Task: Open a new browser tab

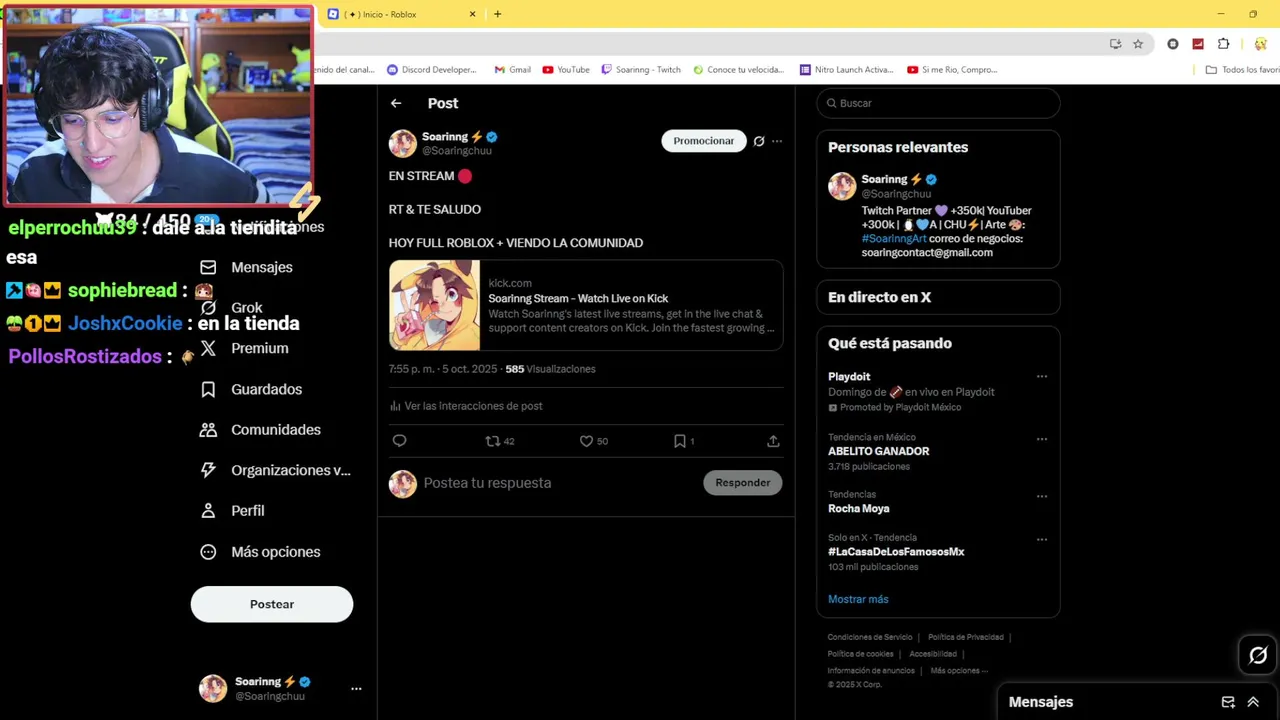Action: pyautogui.click(x=497, y=14)
